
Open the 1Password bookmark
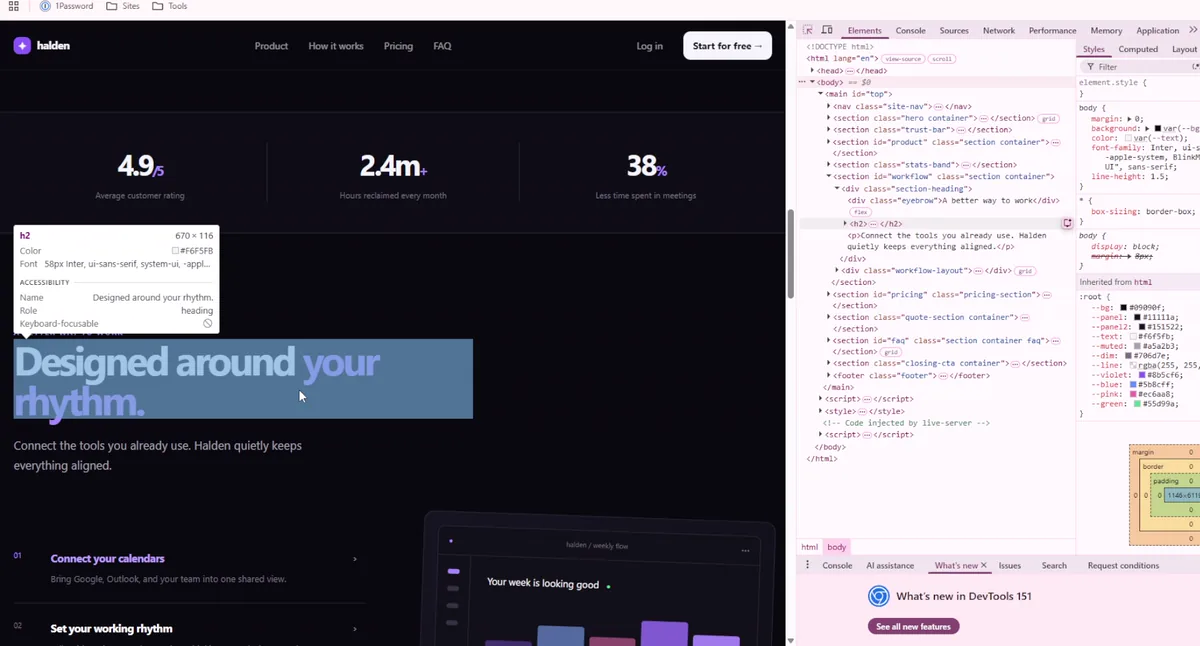coord(67,6)
